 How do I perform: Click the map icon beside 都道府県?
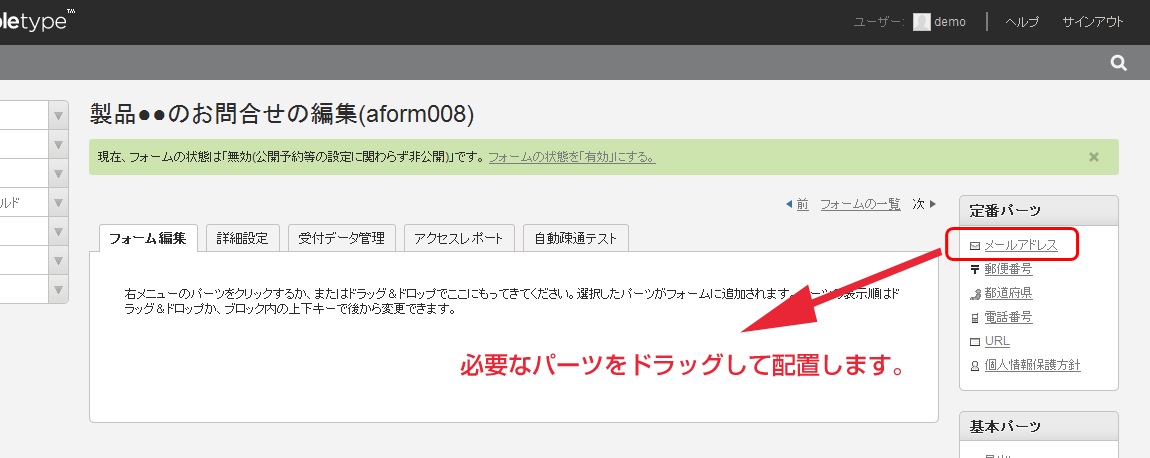pos(975,294)
